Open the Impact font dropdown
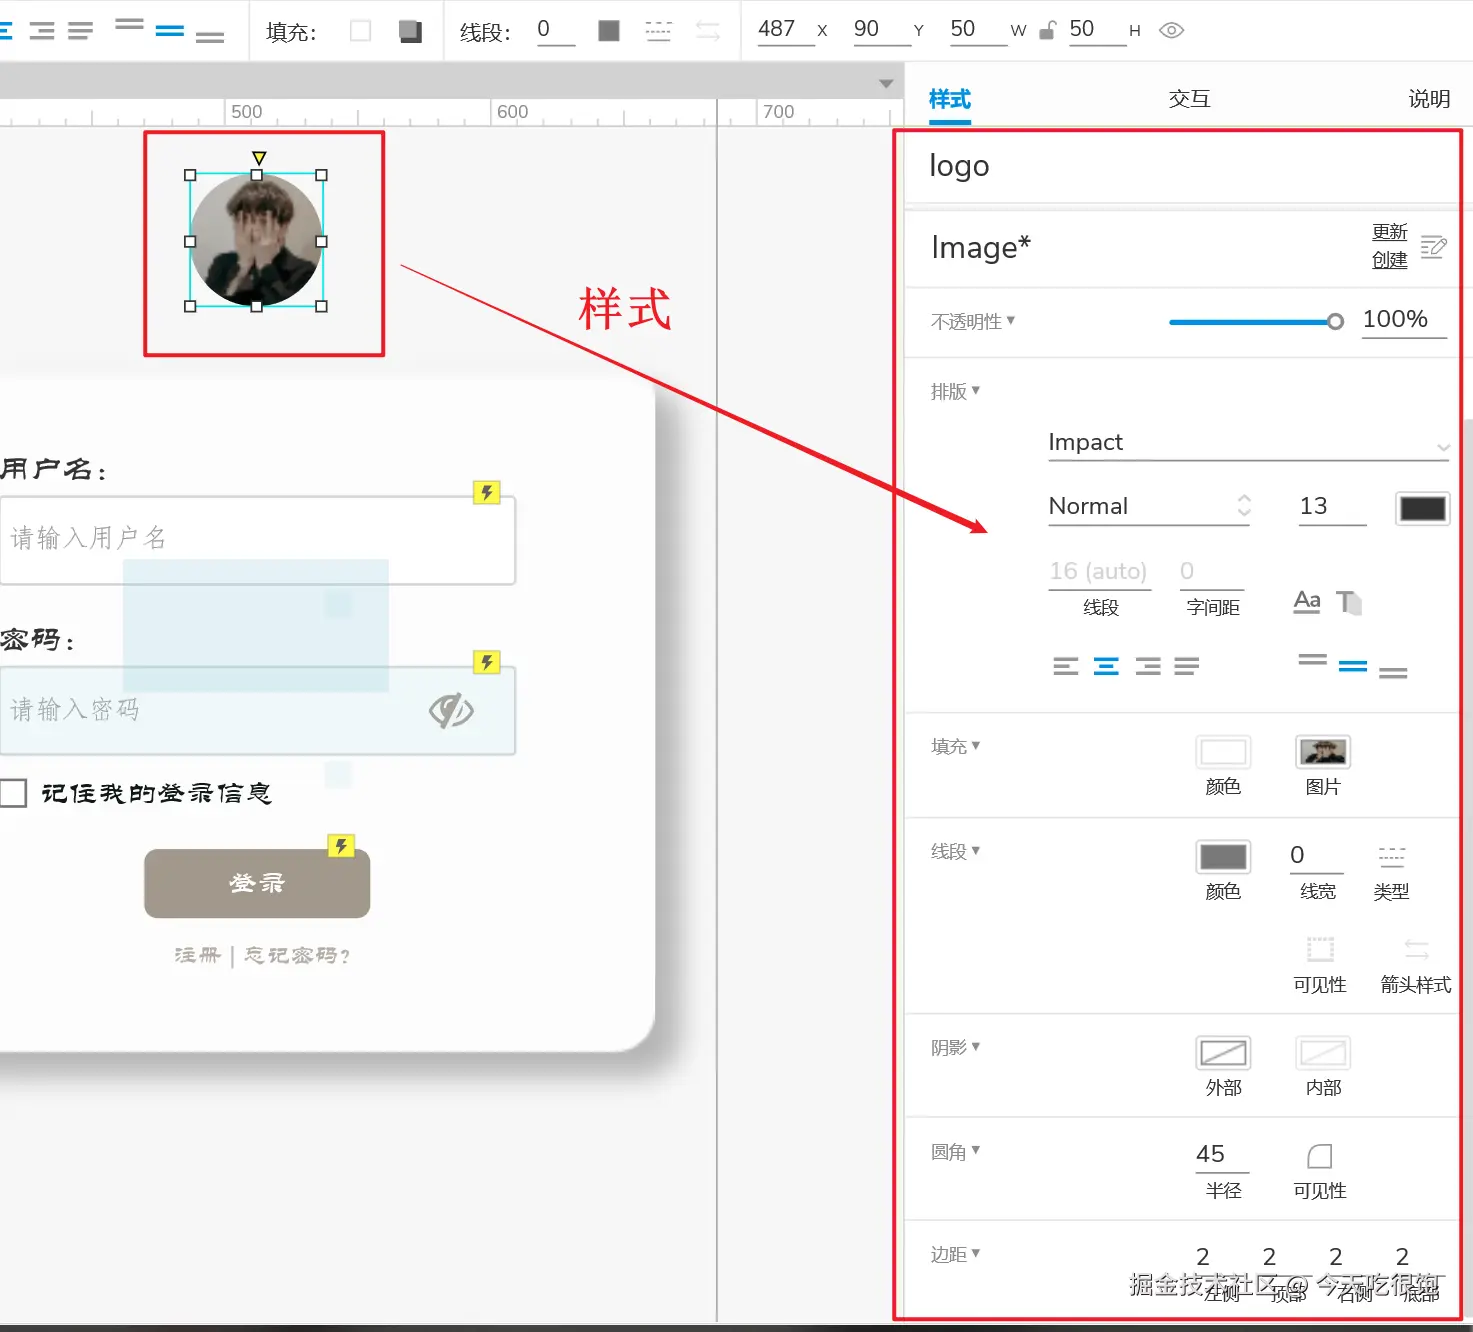The width and height of the screenshot is (1473, 1332). point(1249,443)
